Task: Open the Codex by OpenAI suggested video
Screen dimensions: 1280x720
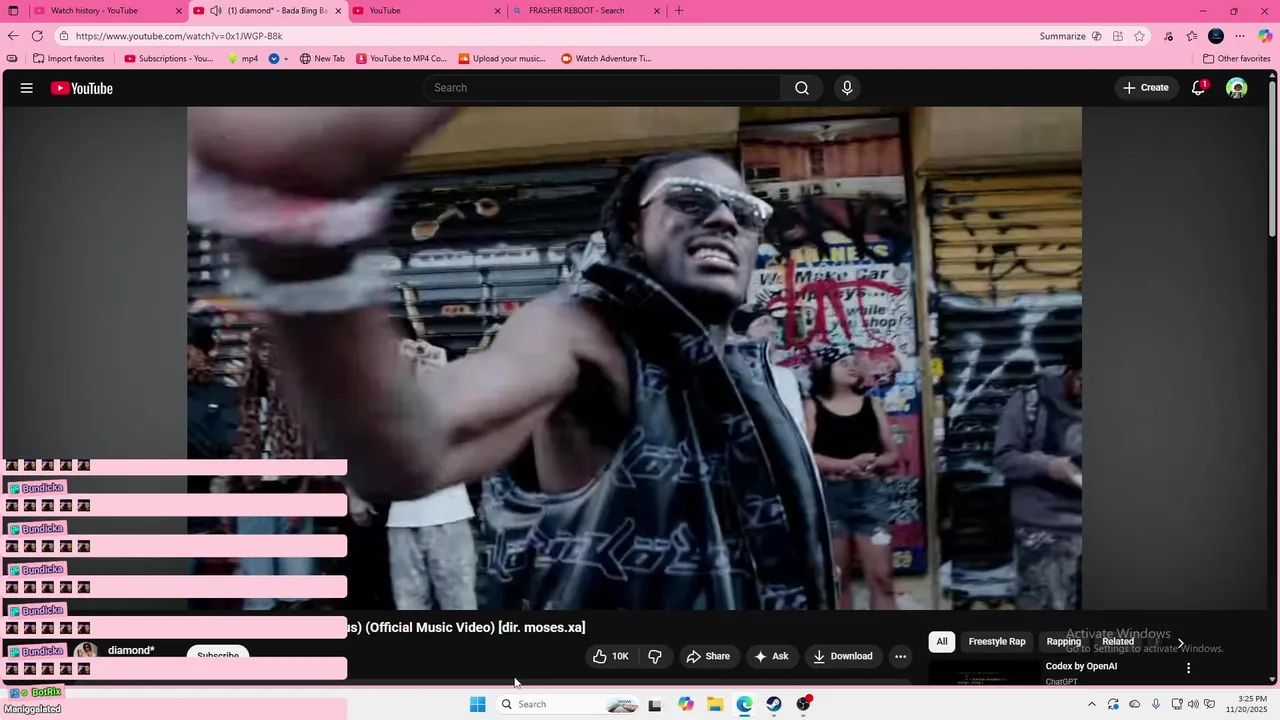Action: [1081, 666]
